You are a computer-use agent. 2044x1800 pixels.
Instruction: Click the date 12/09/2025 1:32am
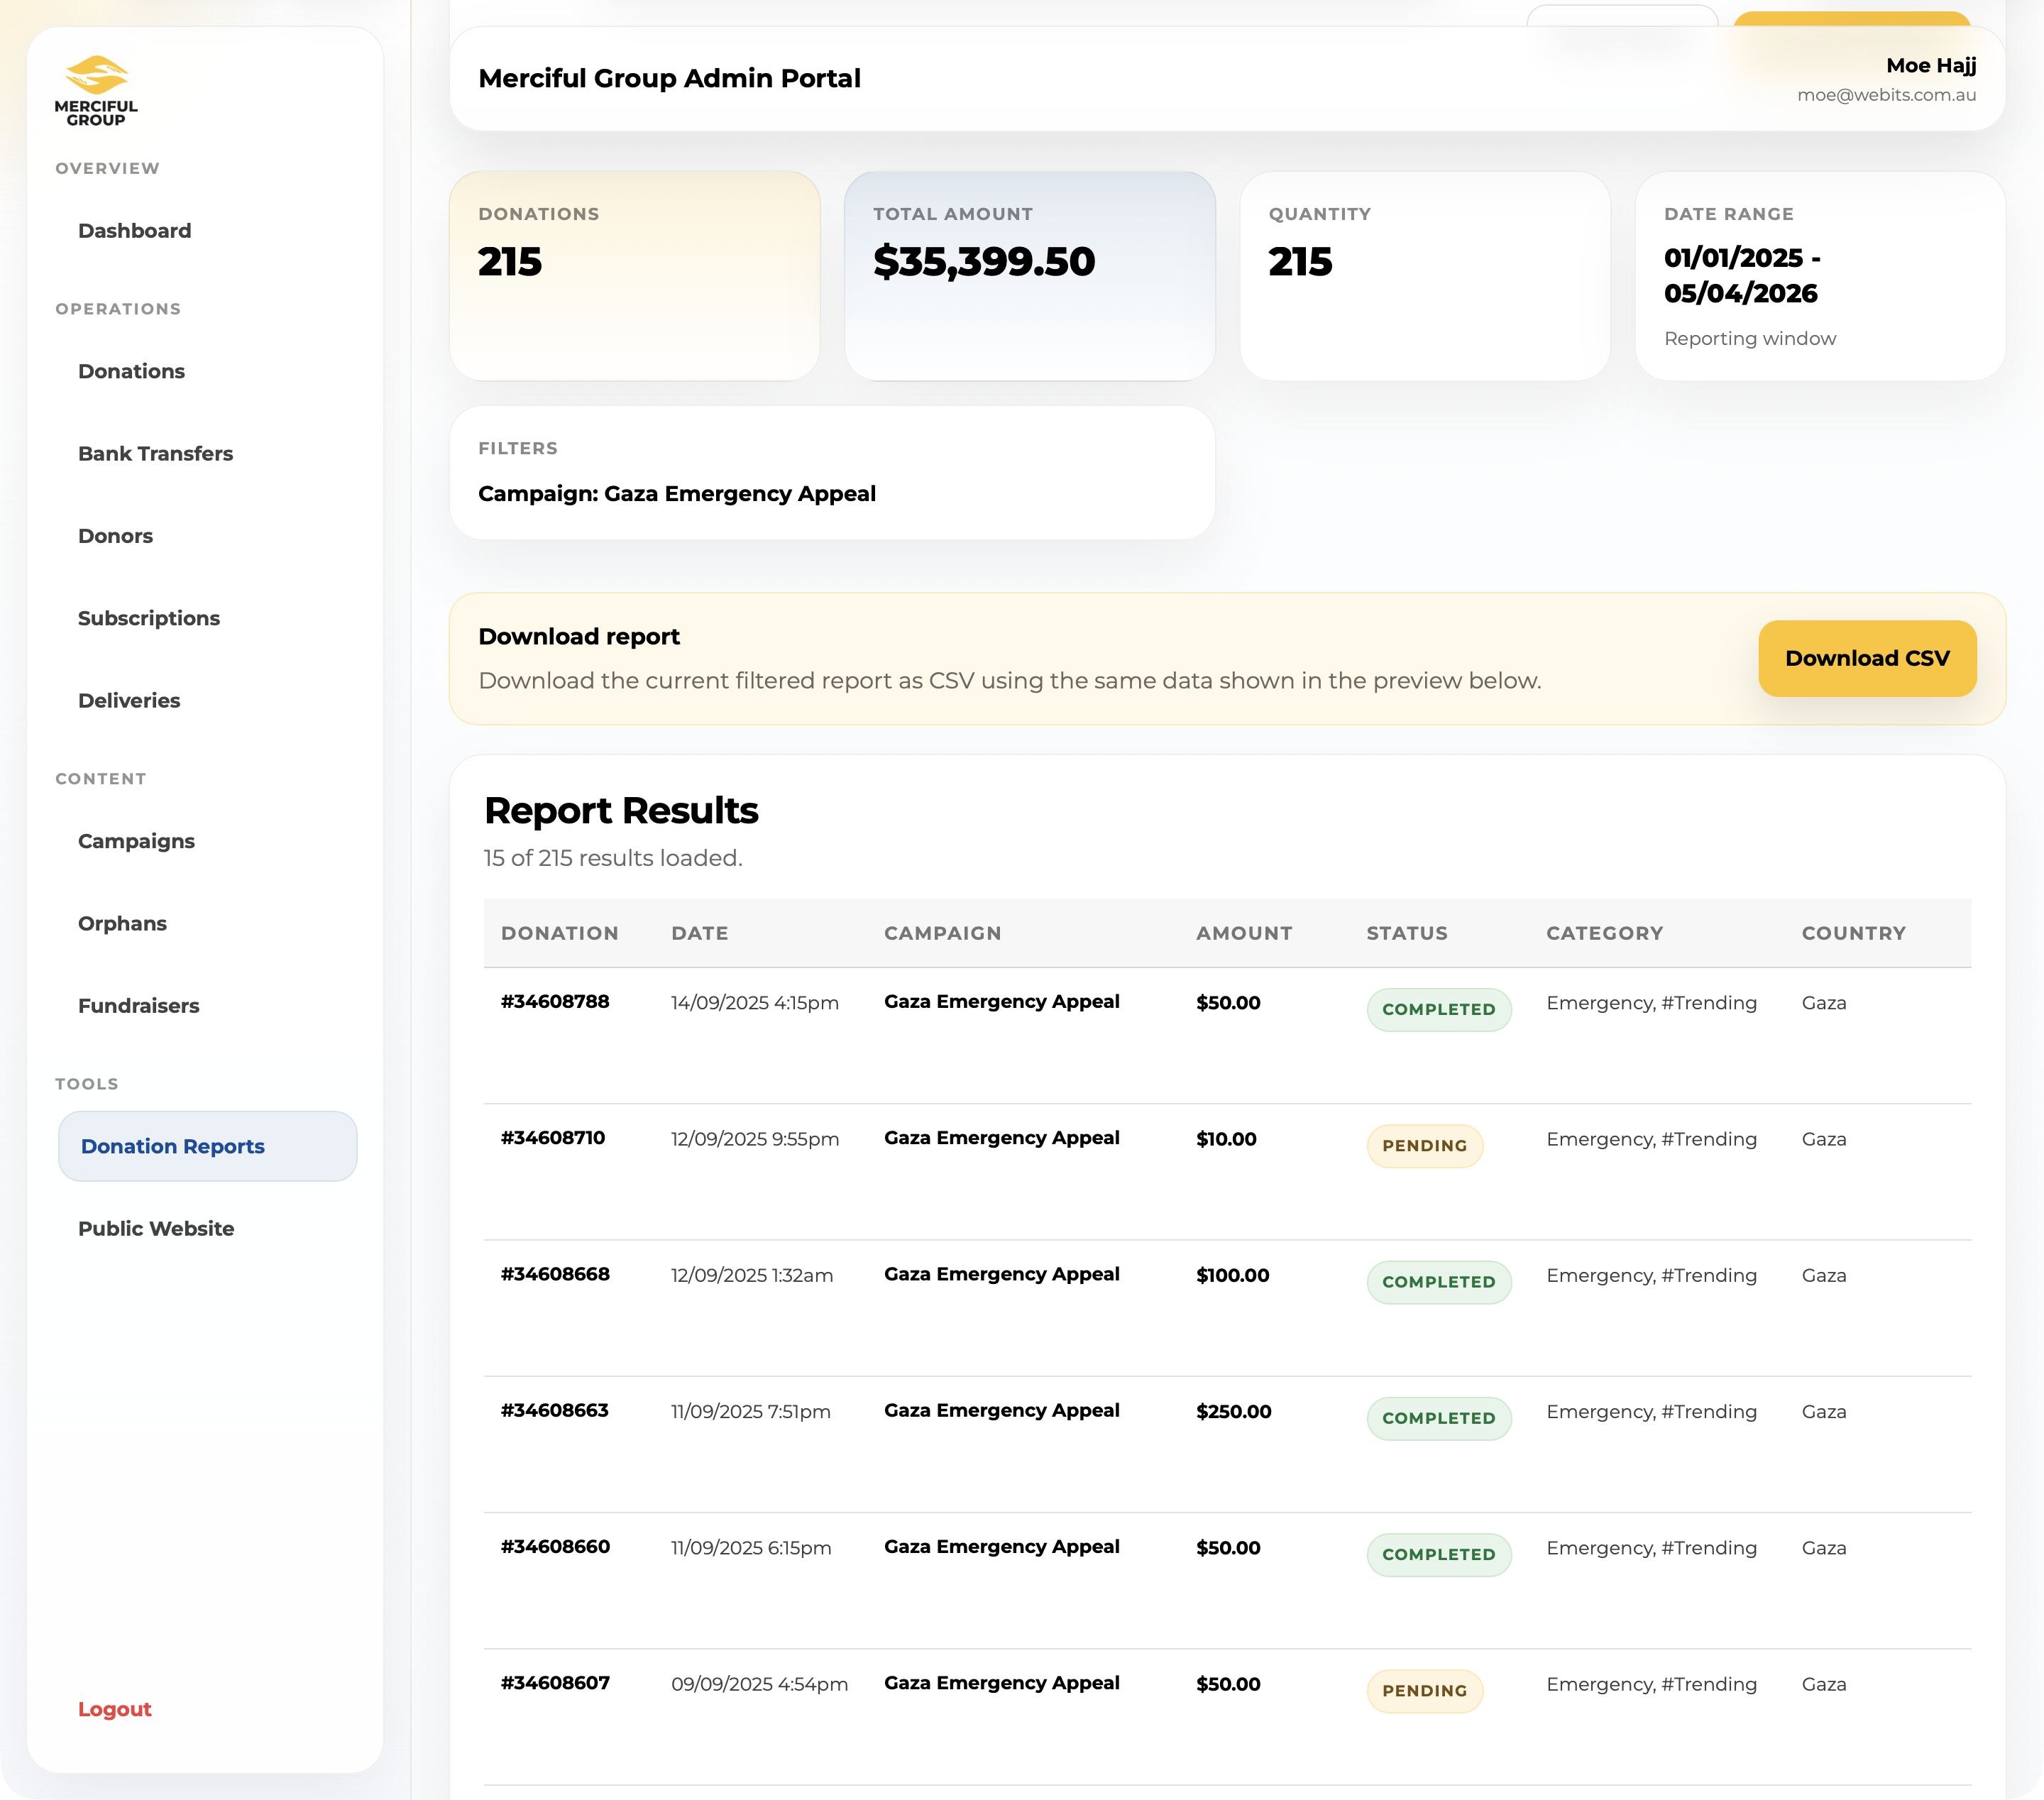[752, 1275]
